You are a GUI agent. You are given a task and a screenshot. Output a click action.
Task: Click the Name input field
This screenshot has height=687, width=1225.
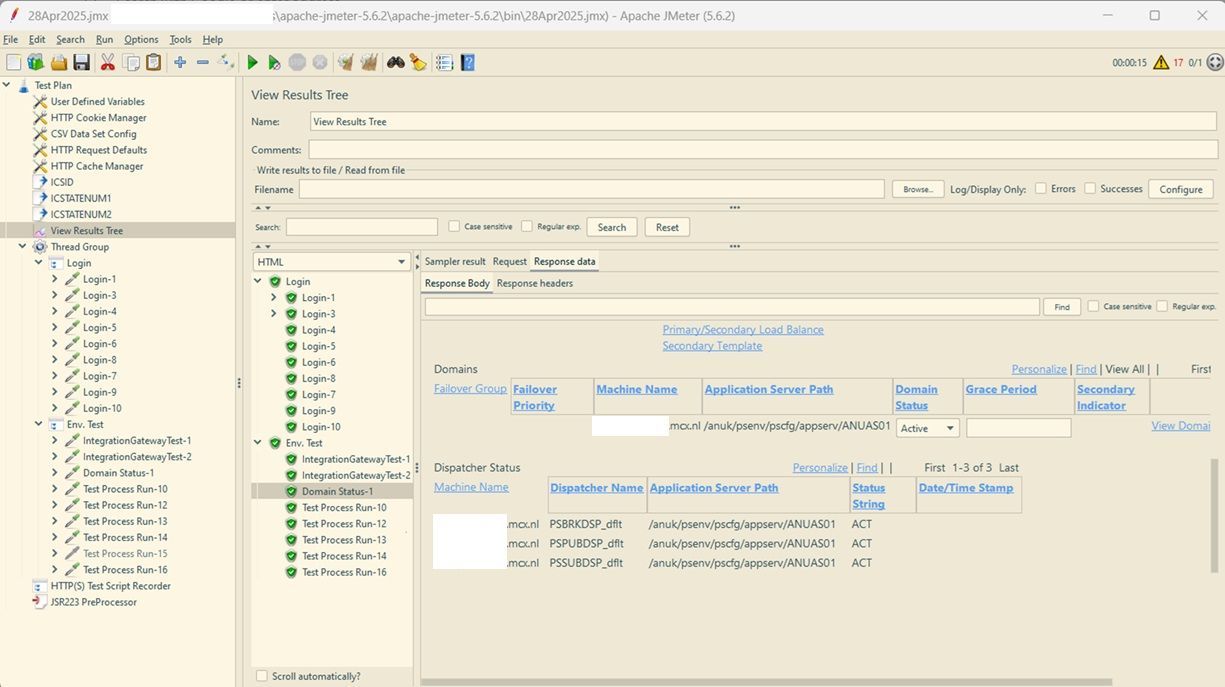click(763, 122)
